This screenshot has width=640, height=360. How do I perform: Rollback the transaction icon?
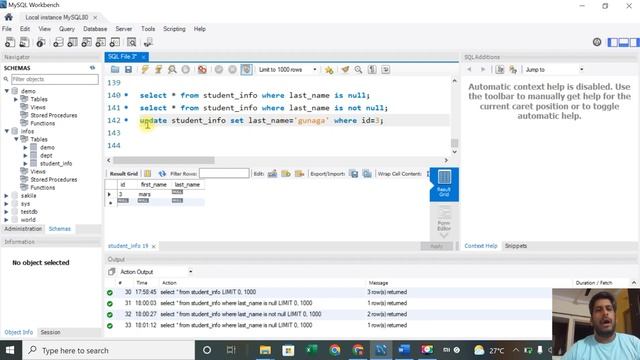click(232, 70)
